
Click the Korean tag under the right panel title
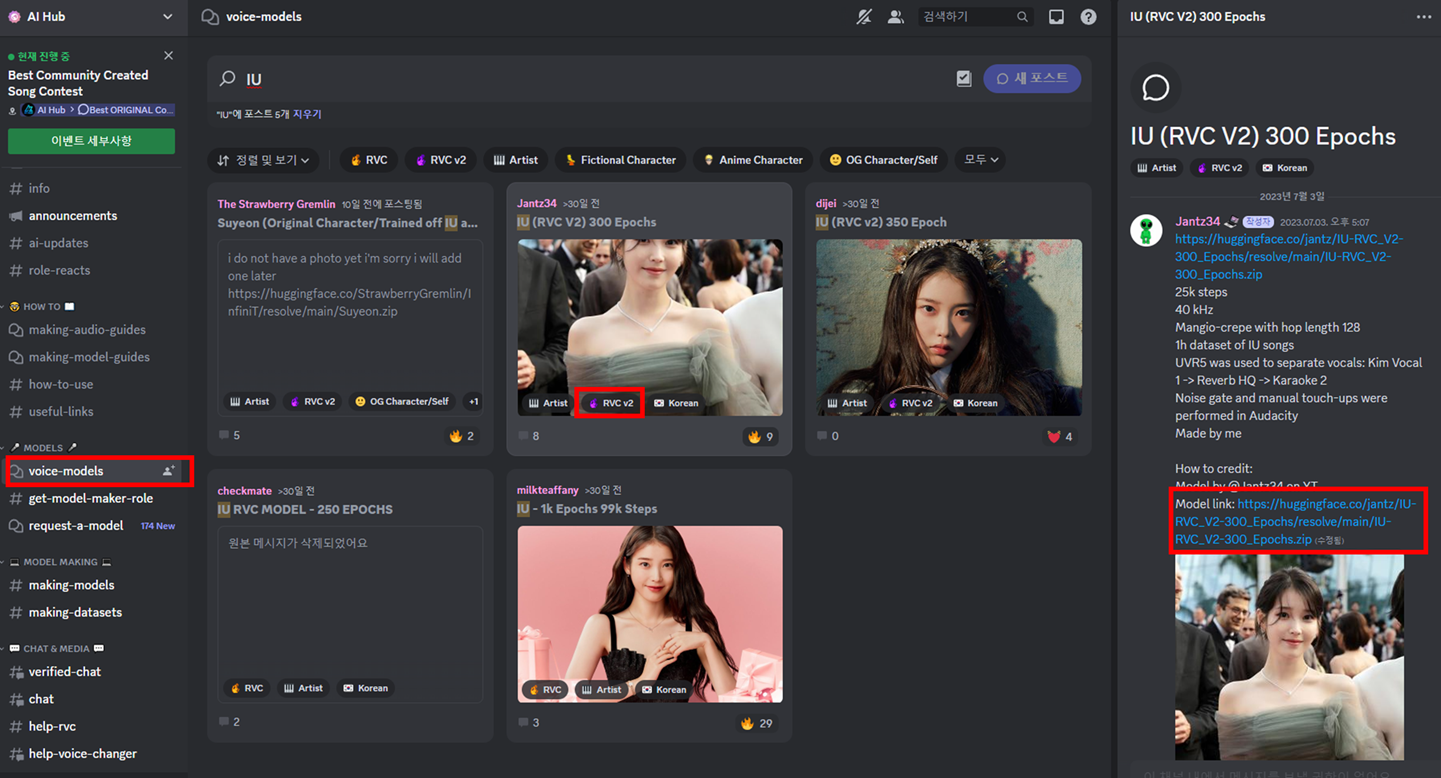1284,168
